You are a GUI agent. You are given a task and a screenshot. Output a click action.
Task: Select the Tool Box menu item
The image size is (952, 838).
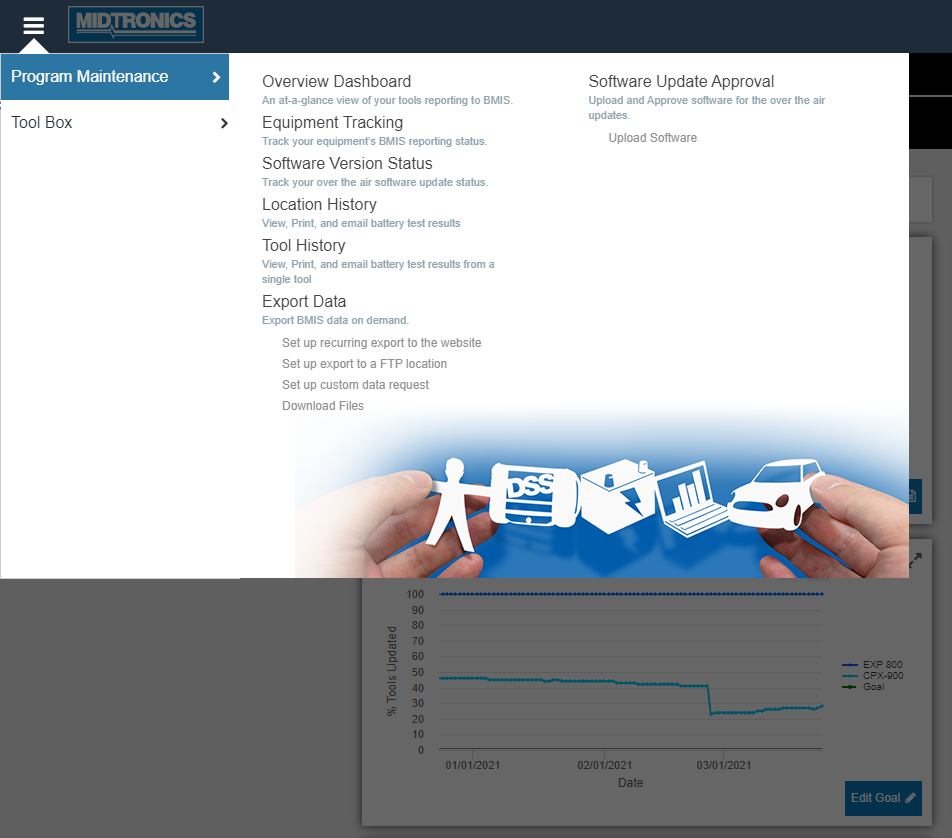coord(42,123)
